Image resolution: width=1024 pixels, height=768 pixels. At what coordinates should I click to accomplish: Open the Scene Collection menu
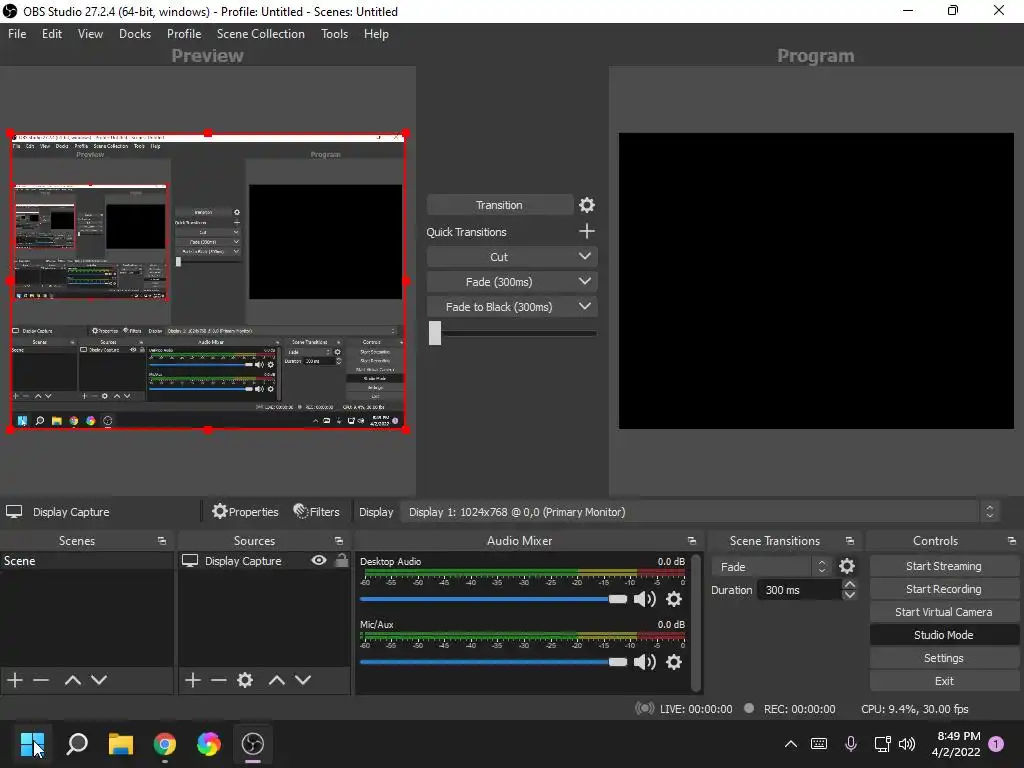261,34
